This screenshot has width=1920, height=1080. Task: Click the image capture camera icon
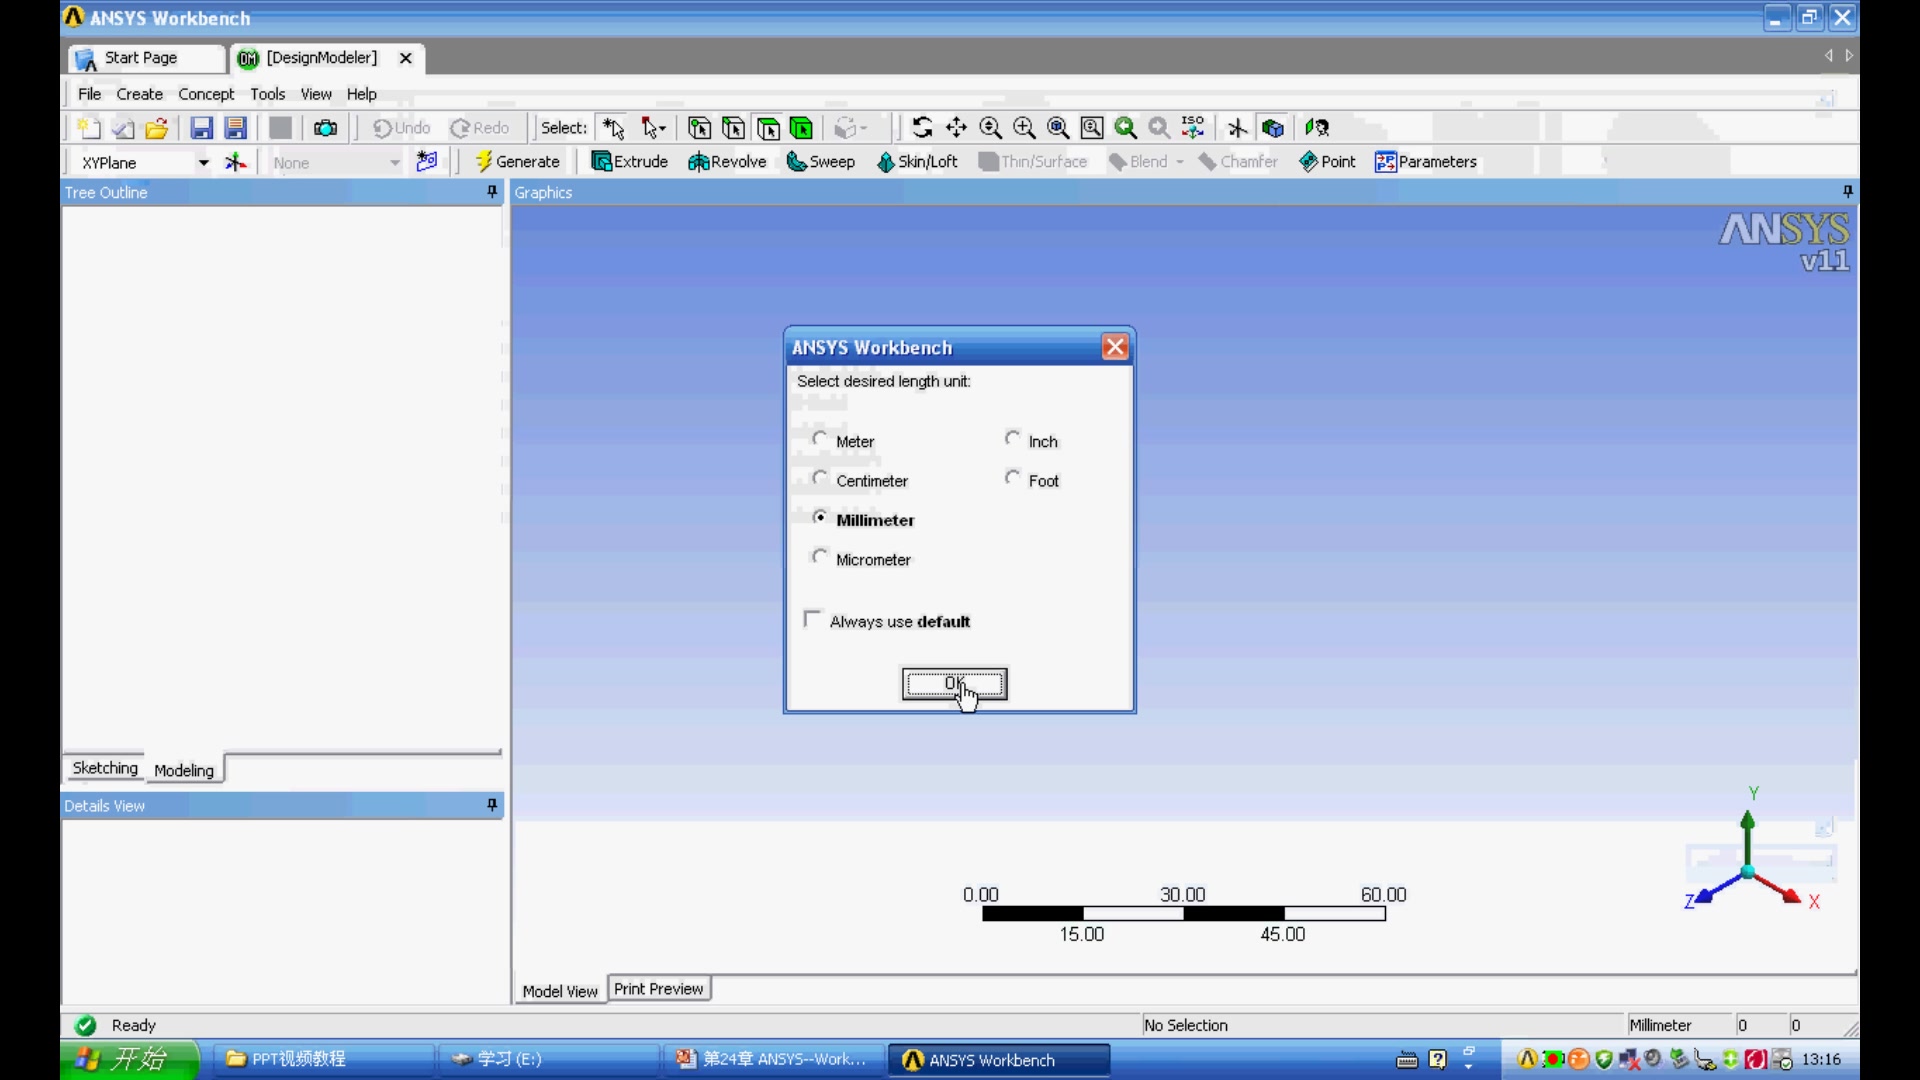pos(325,128)
